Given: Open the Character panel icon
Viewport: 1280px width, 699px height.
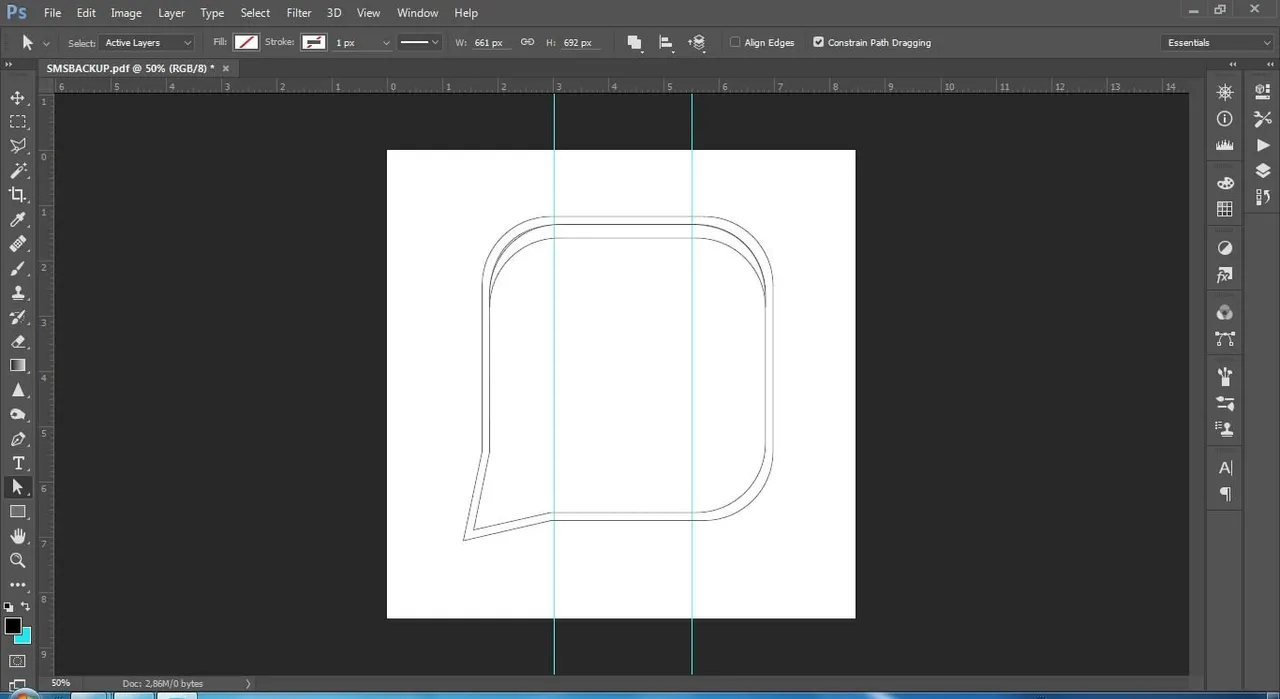Looking at the screenshot, I should point(1225,468).
